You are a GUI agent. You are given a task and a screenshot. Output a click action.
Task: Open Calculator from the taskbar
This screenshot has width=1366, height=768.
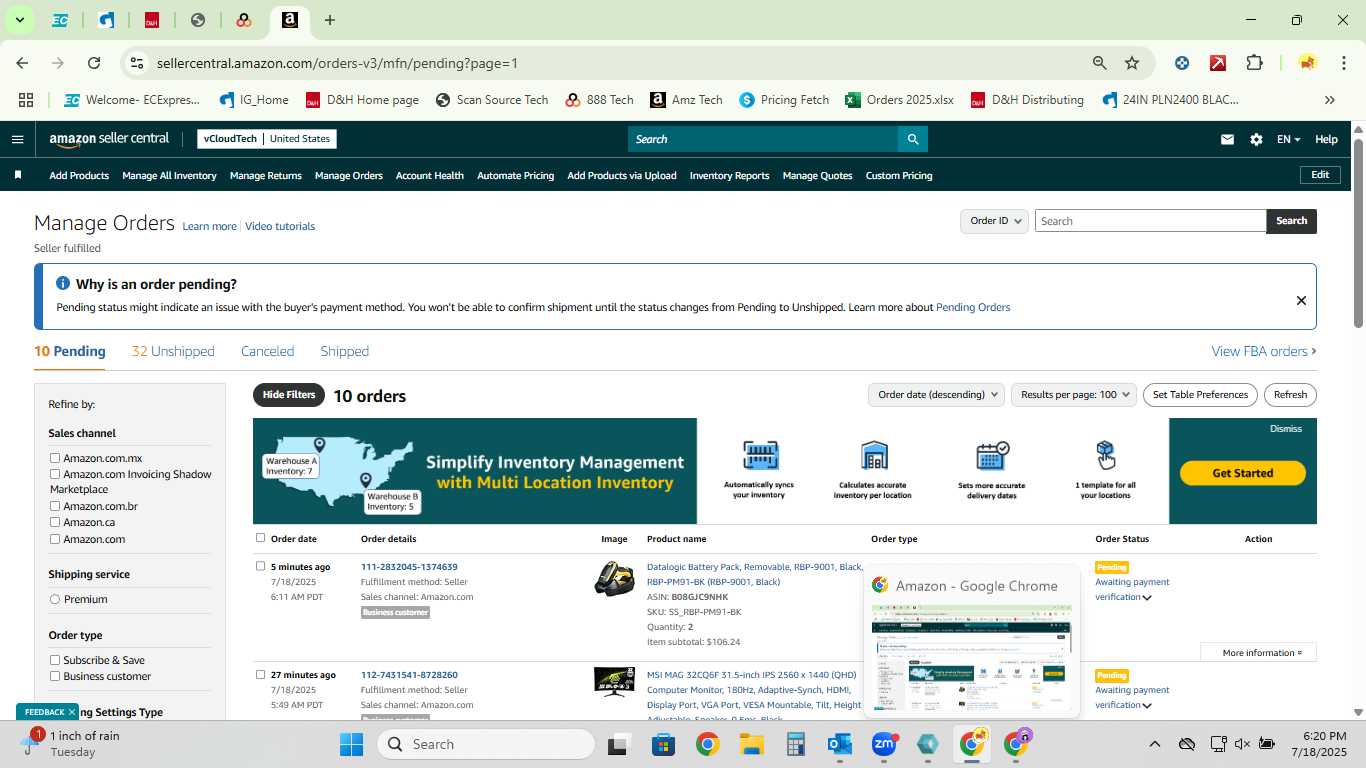(796, 744)
